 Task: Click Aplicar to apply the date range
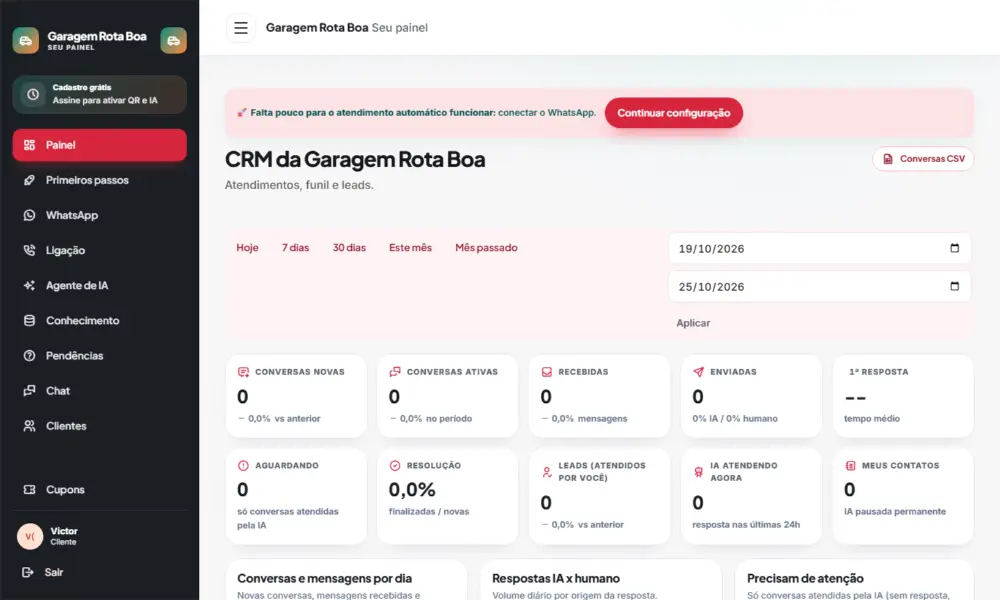click(x=693, y=323)
